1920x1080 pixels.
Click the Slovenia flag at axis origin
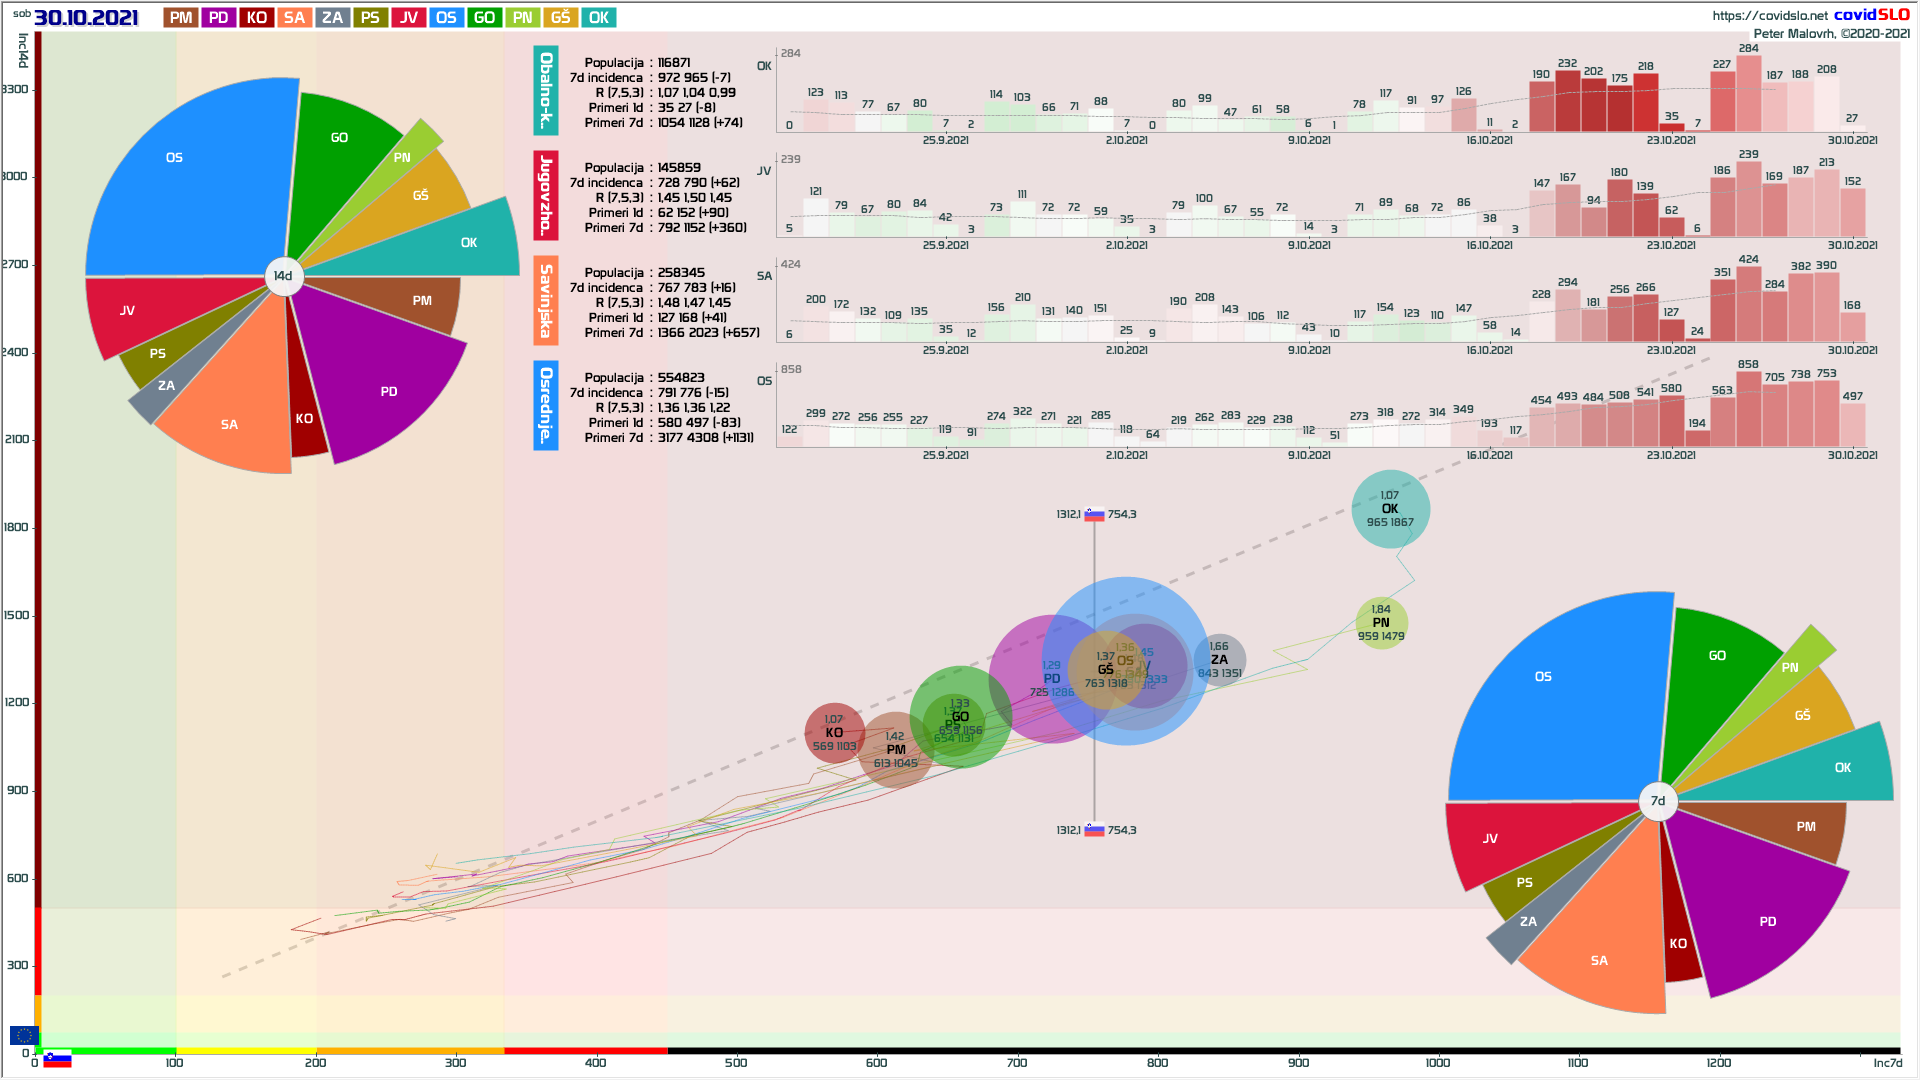(57, 1060)
